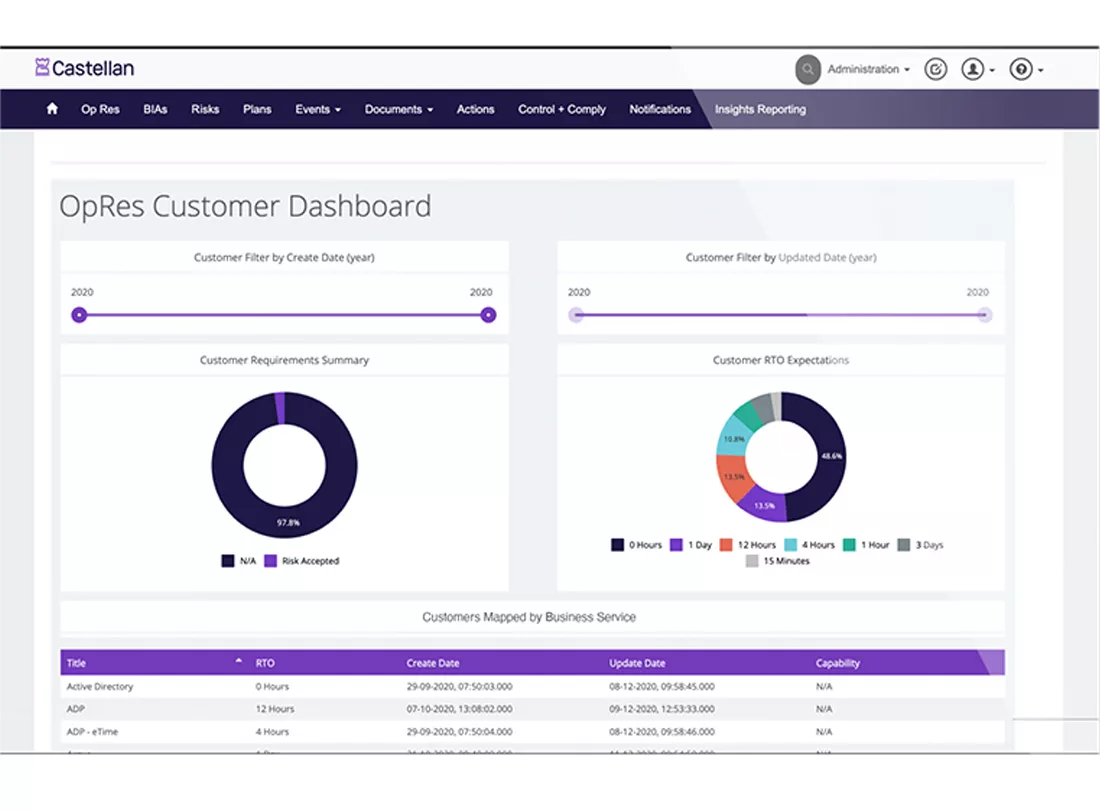The width and height of the screenshot is (1100, 810).
Task: Open the edit note icon in header
Action: coord(935,69)
